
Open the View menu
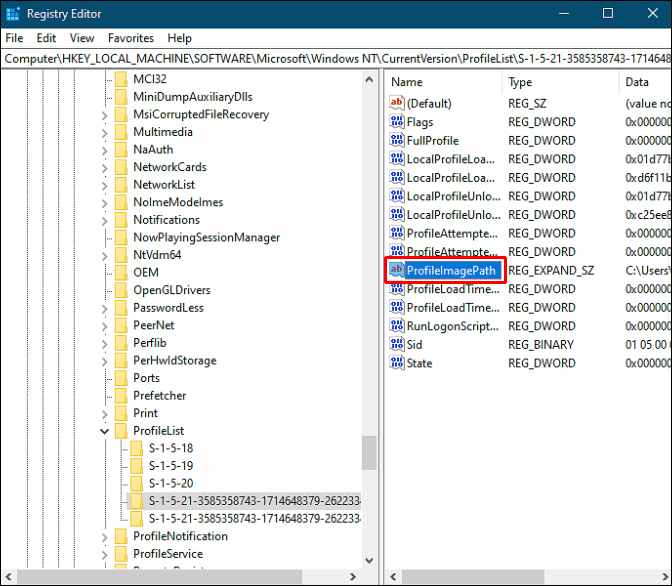pyautogui.click(x=82, y=38)
